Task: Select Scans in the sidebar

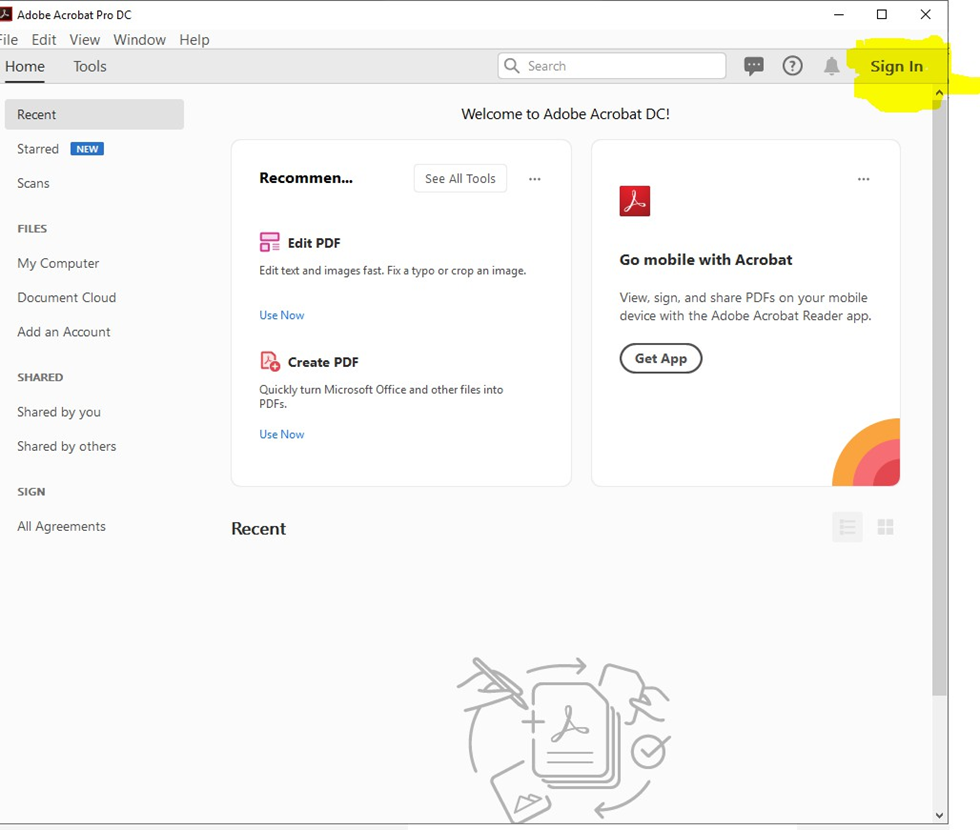Action: (33, 183)
